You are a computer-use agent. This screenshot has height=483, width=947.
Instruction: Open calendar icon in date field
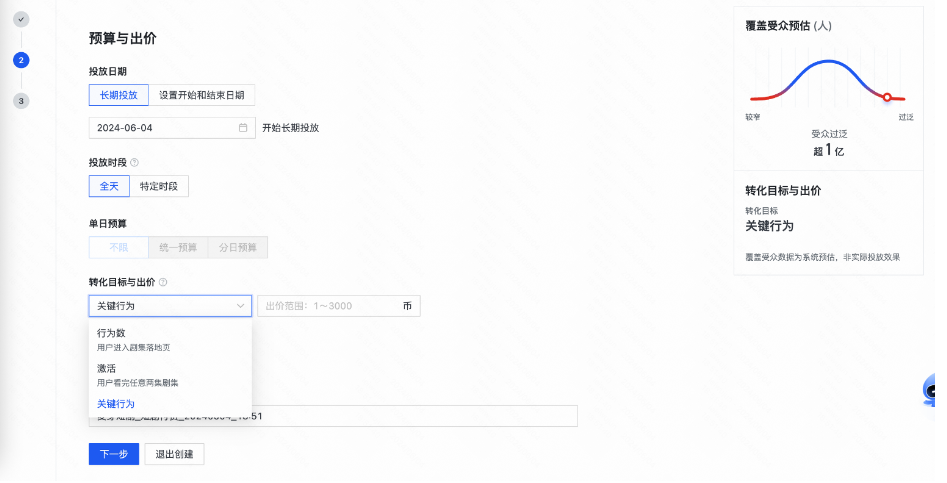click(243, 128)
